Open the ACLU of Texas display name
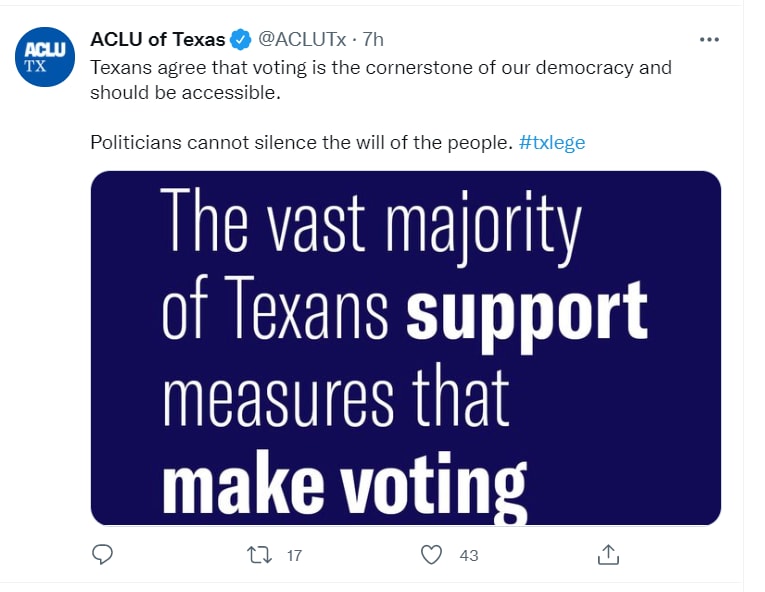This screenshot has height=592, width=765. (157, 40)
